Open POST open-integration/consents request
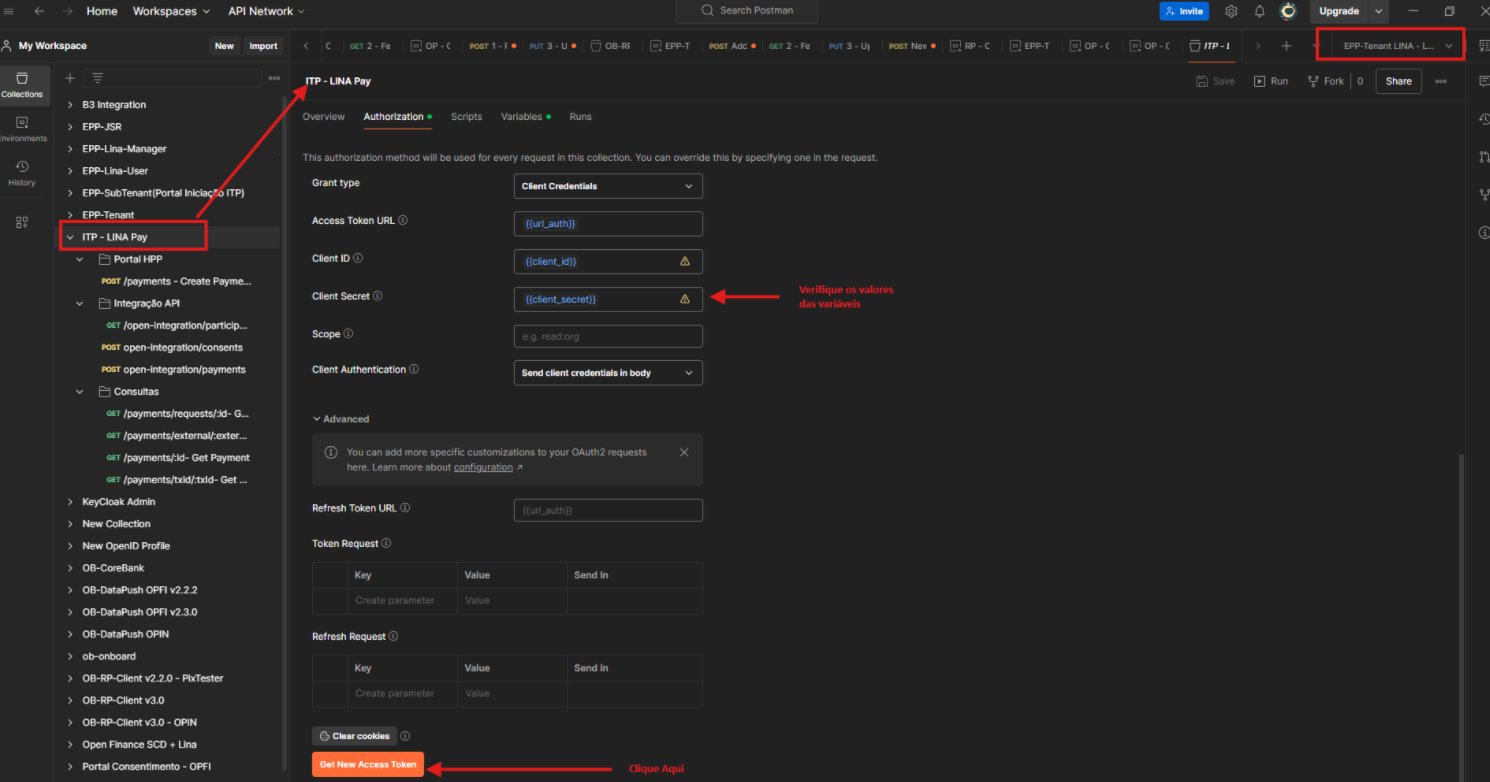Viewport: 1490px width, 782px height. click(x=172, y=347)
